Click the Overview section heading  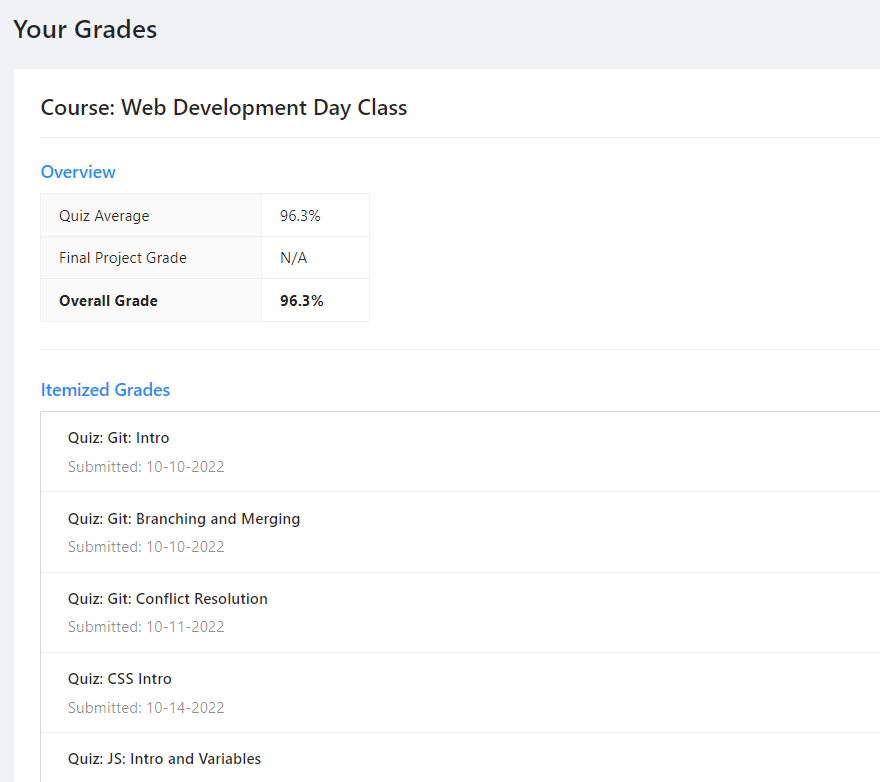(78, 172)
